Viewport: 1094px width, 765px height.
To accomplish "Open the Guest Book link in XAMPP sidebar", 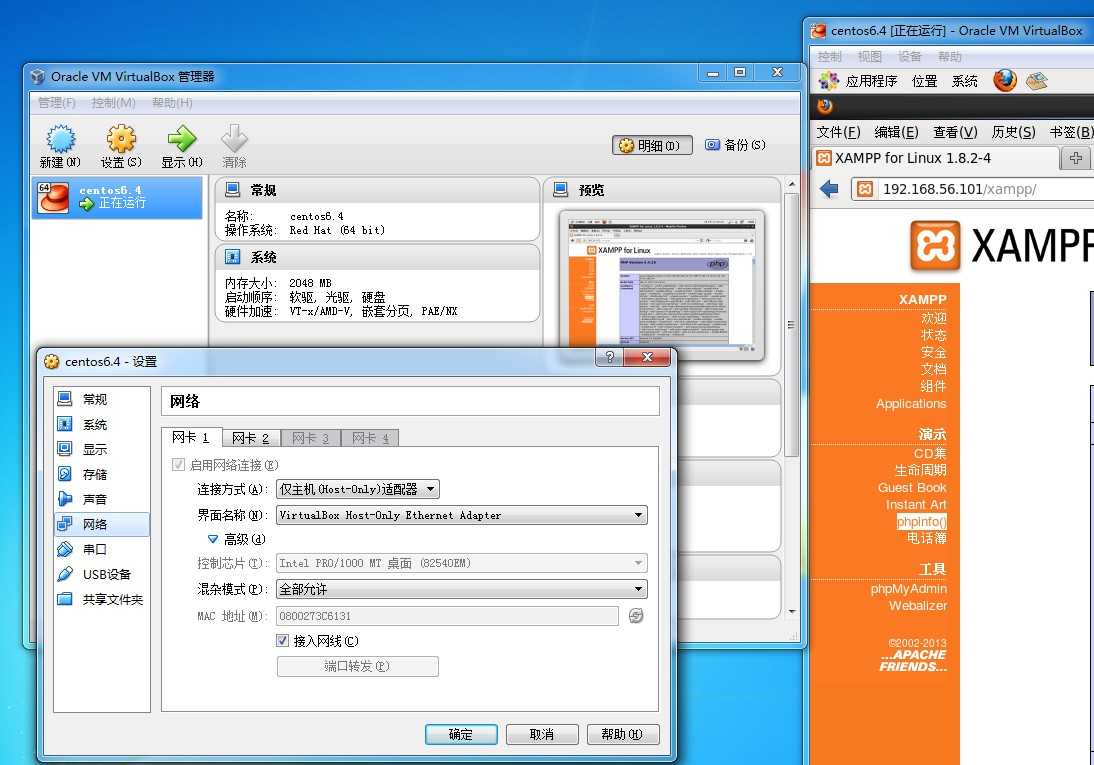I will (912, 487).
